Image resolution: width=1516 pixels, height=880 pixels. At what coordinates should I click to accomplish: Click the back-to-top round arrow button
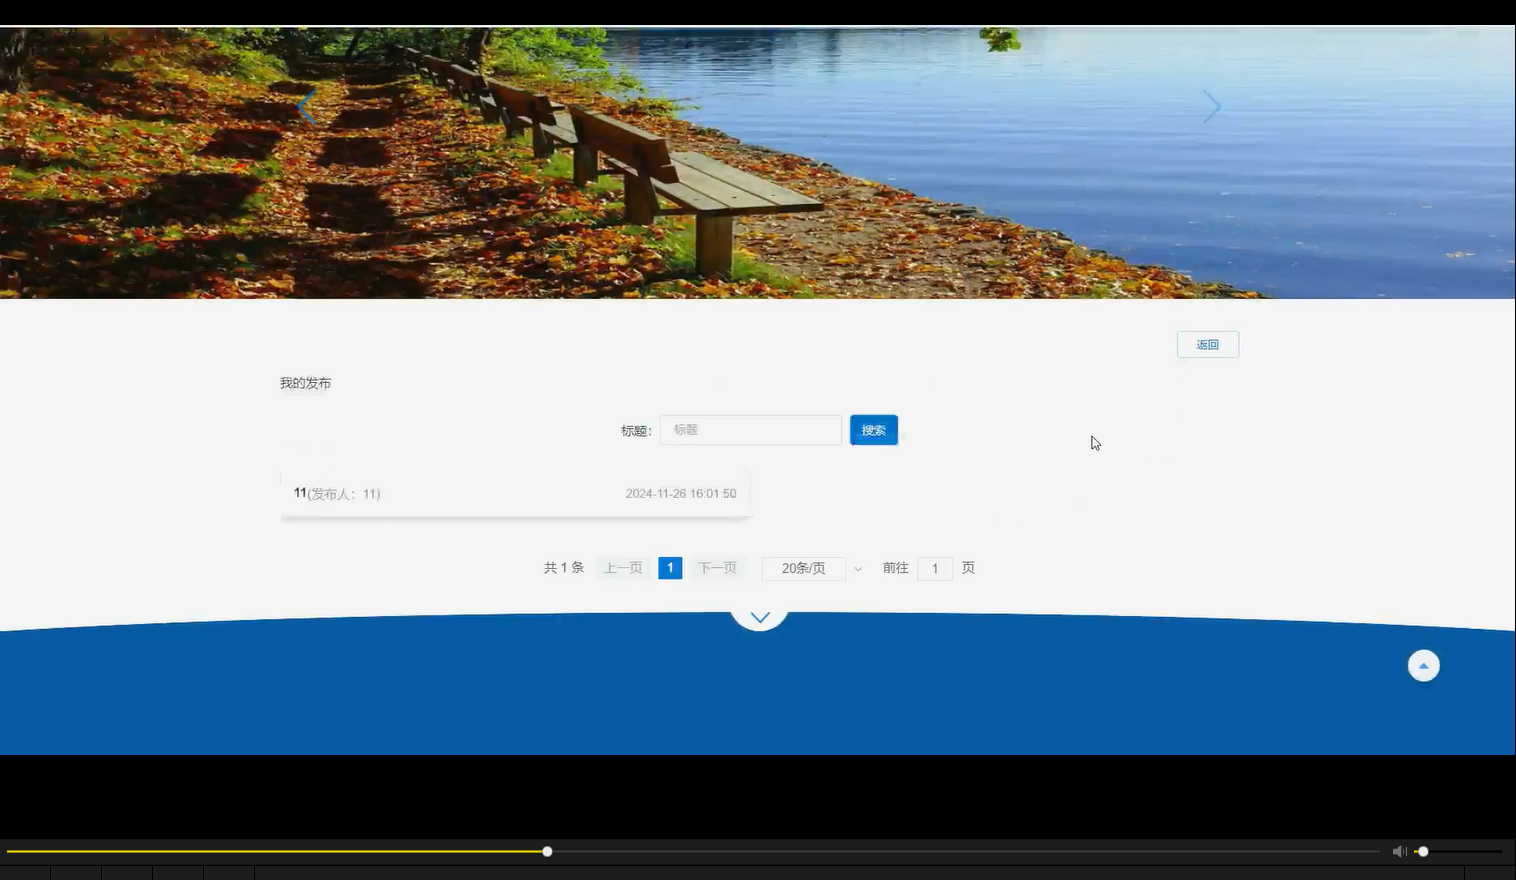pyautogui.click(x=1423, y=666)
